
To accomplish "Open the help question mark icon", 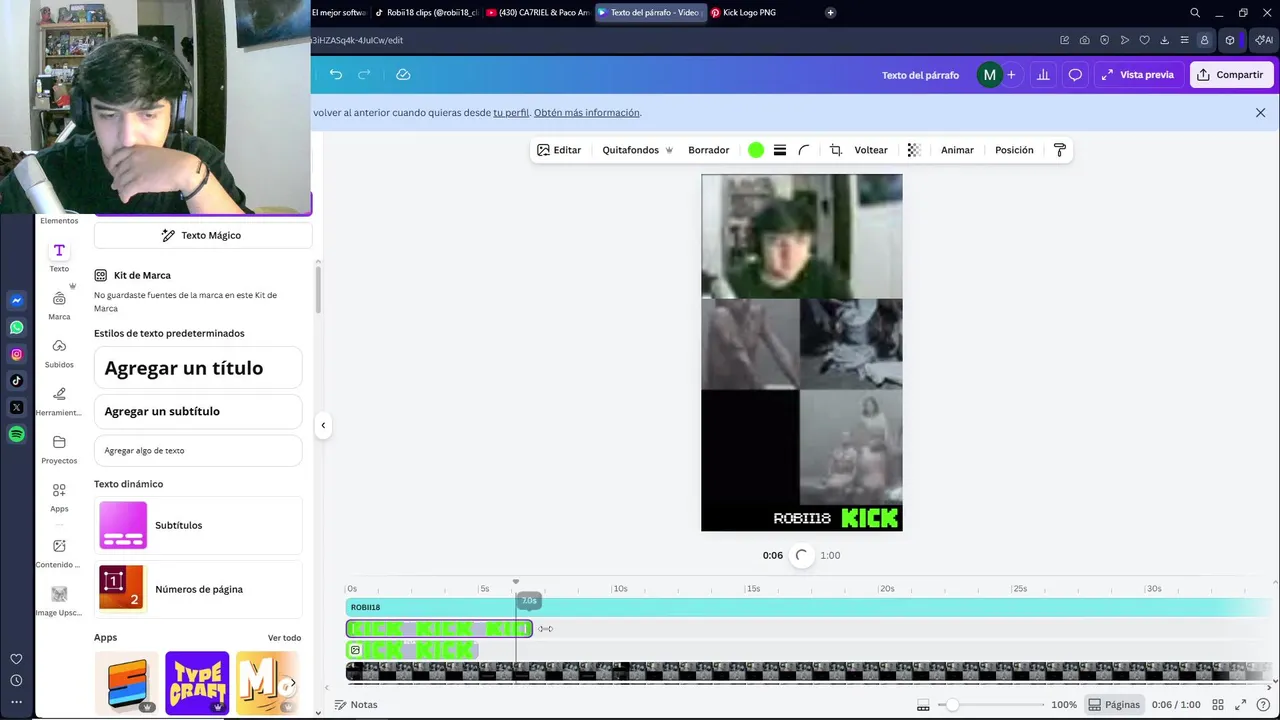I will click(x=1263, y=705).
